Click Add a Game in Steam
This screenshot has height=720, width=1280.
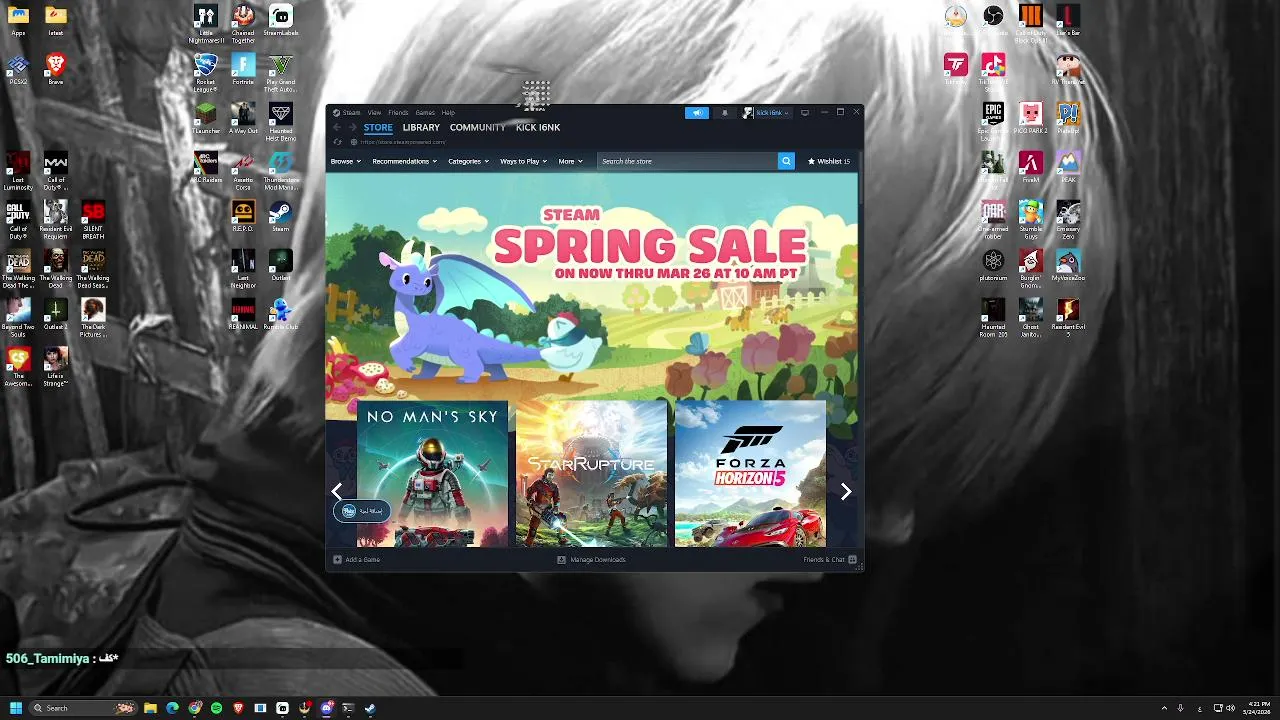(x=357, y=560)
